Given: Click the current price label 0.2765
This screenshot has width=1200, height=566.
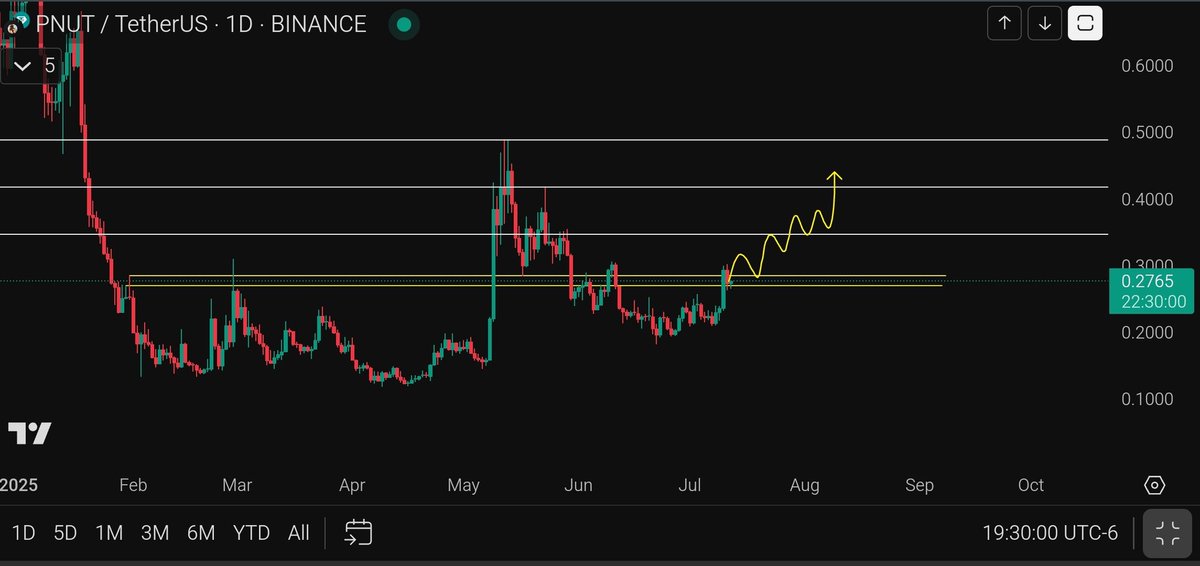Looking at the screenshot, I should [1153, 281].
